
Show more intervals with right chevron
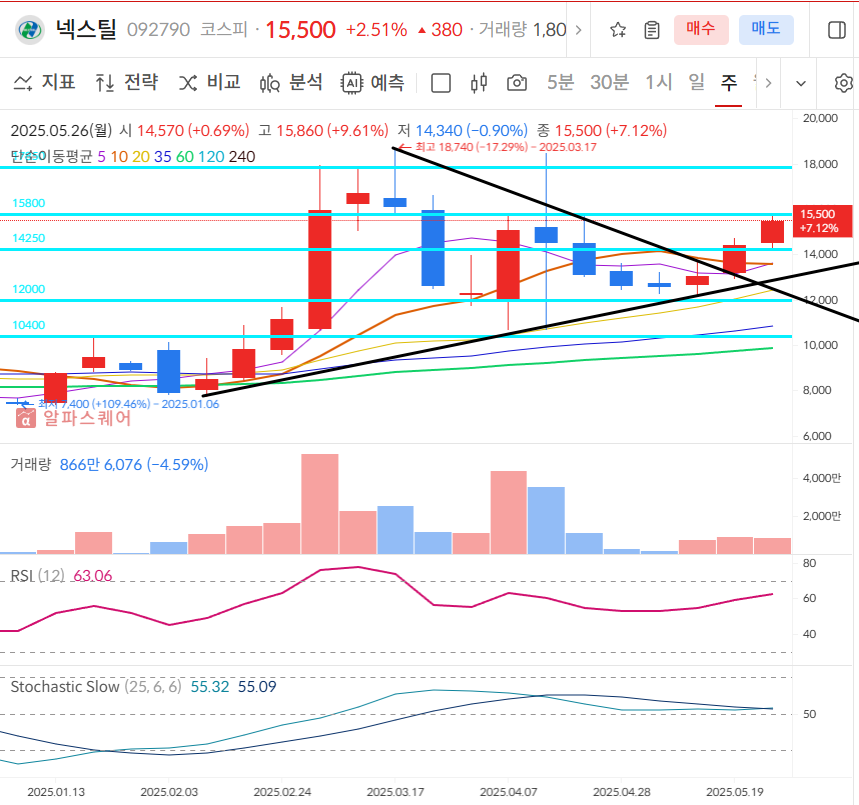[x=768, y=83]
